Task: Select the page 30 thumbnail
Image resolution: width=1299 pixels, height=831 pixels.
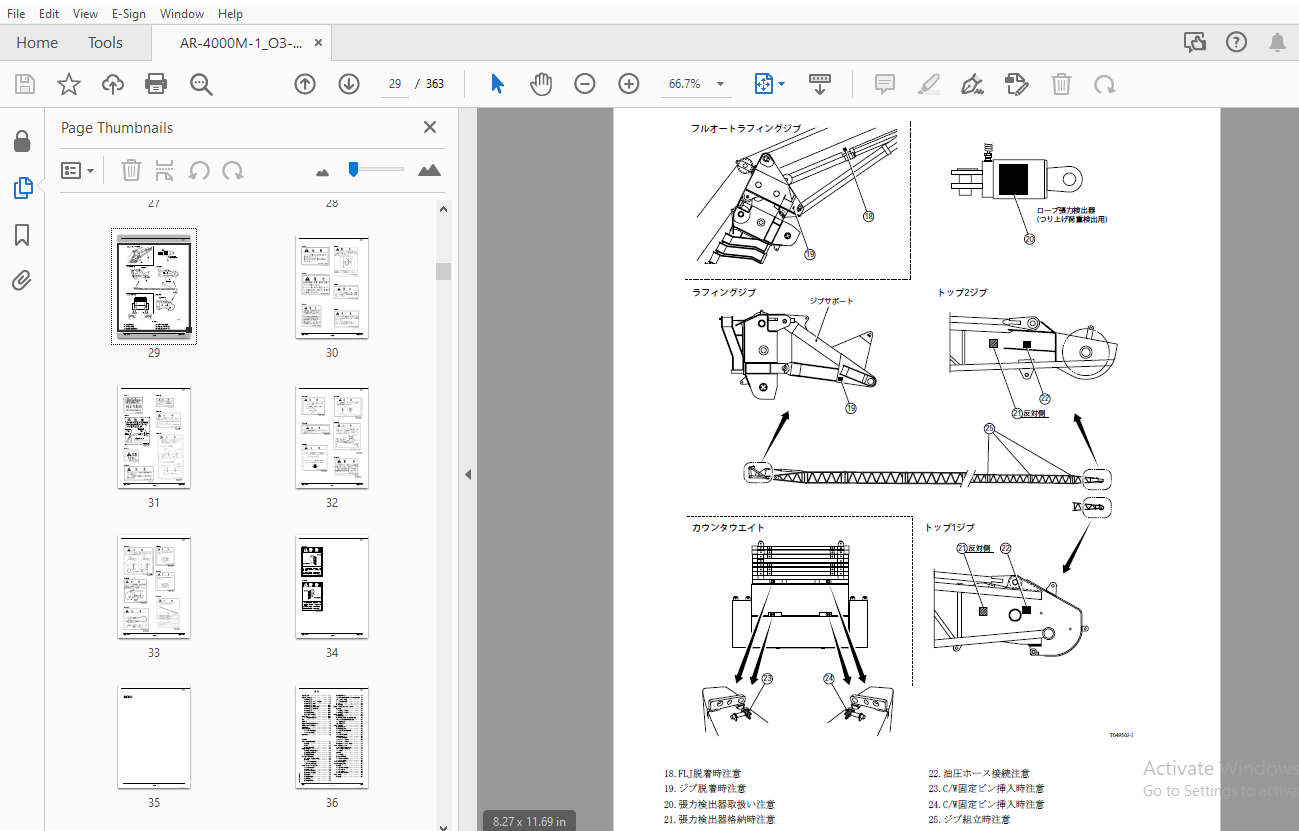Action: click(x=332, y=287)
